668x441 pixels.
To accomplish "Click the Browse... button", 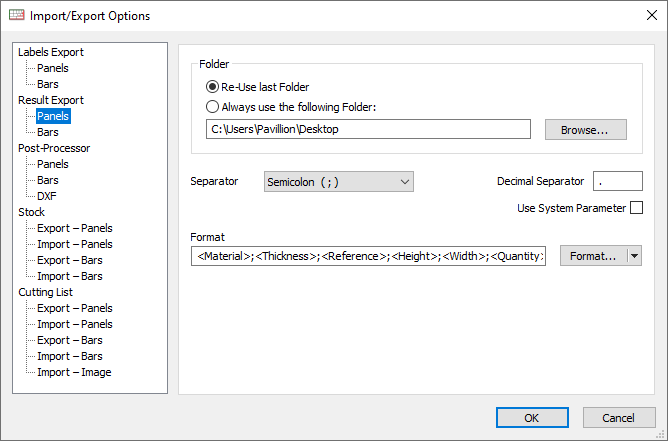I will (586, 130).
